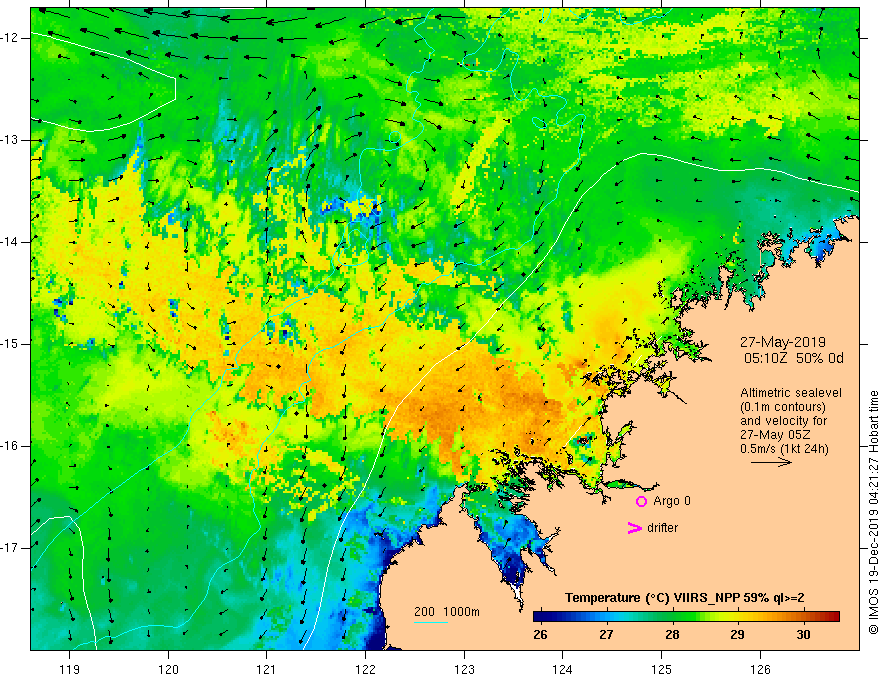
Task: Click the magenta Argo circle legend marker
Action: tap(641, 501)
